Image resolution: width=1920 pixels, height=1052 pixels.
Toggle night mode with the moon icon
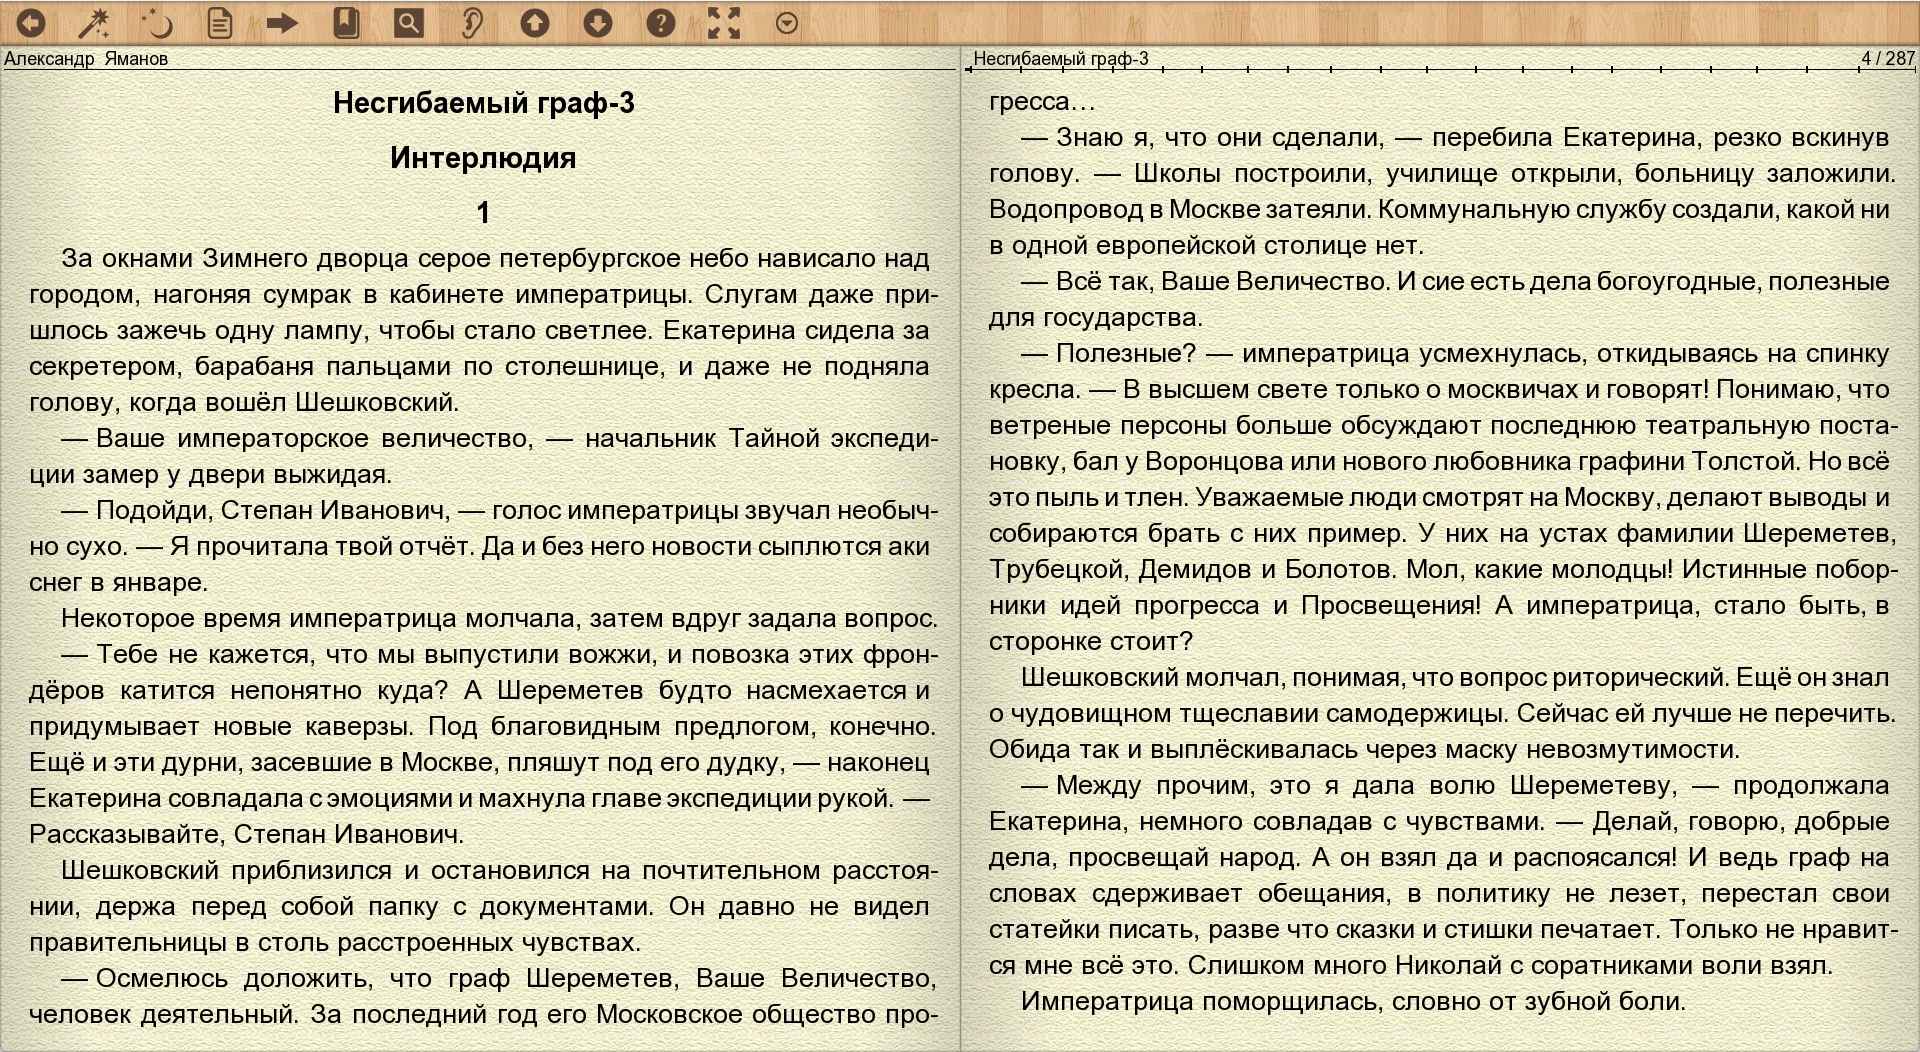[157, 23]
